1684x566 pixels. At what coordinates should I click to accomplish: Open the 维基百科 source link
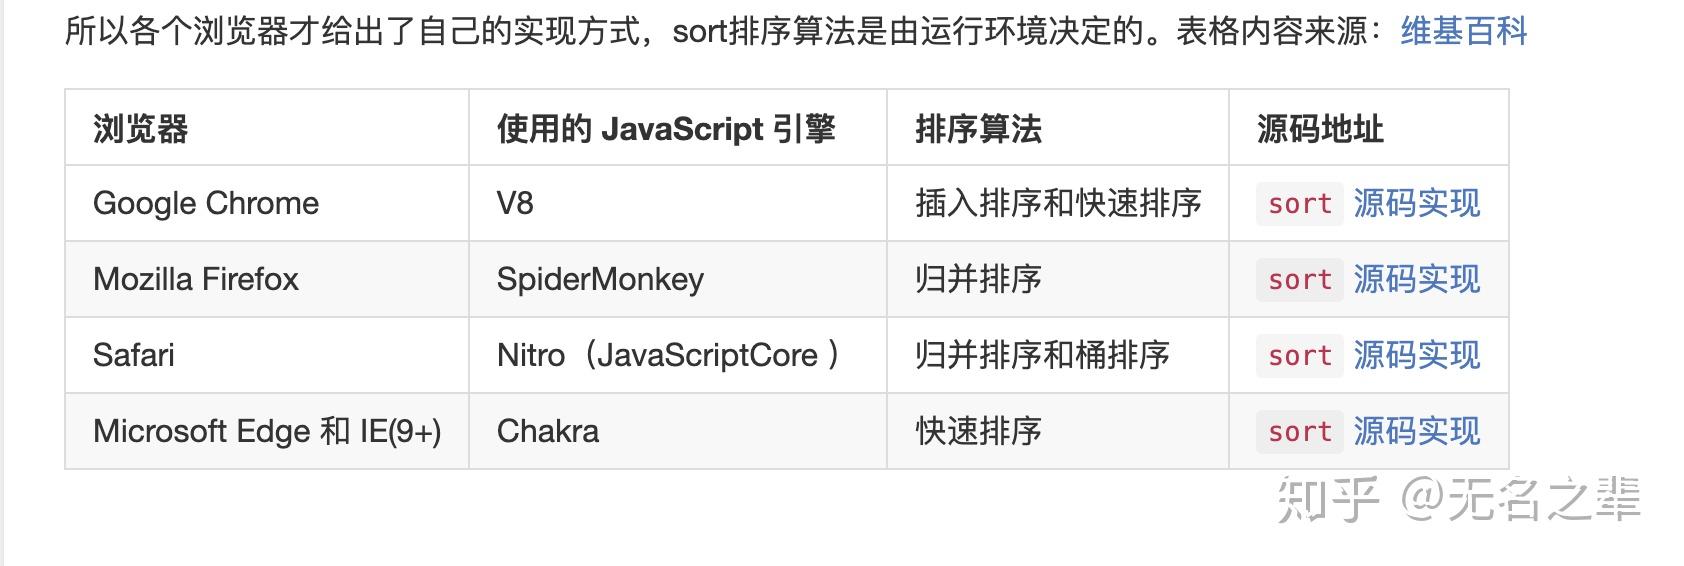1463,32
